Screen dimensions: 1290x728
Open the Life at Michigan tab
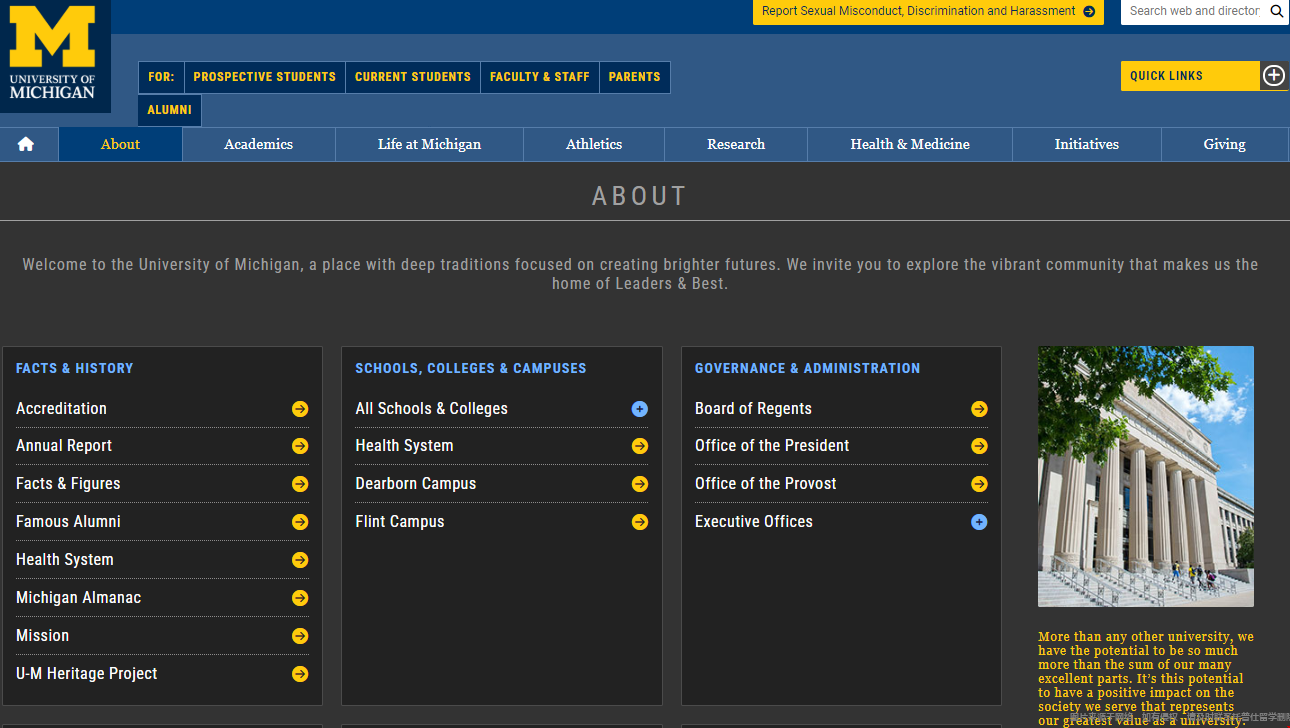tap(429, 144)
